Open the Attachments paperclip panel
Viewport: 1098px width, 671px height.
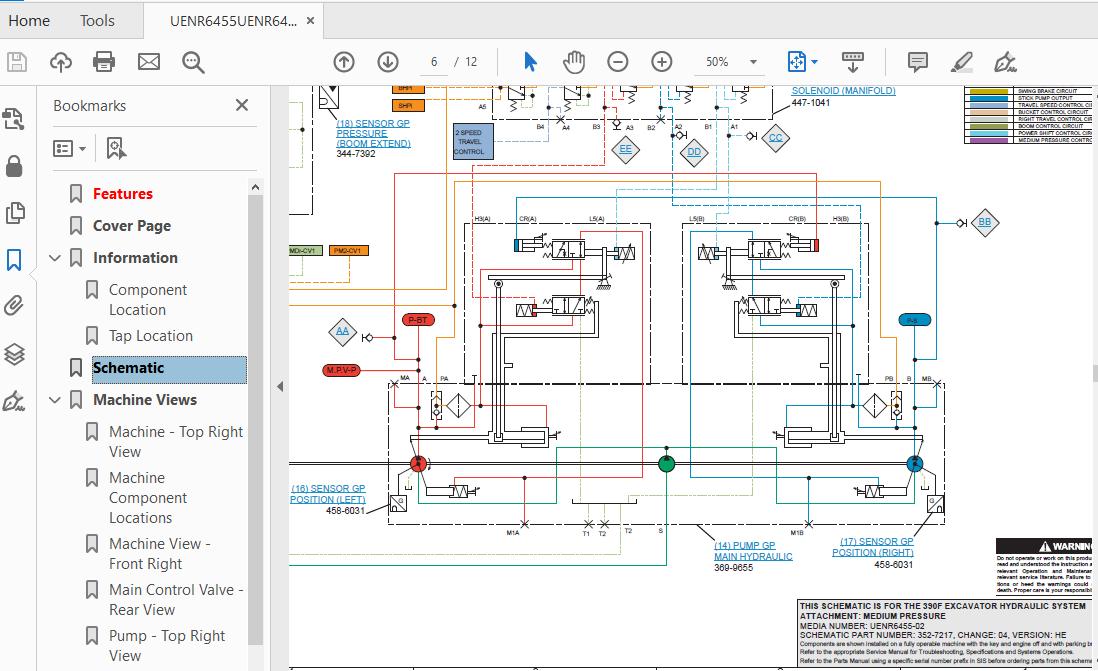click(14, 307)
